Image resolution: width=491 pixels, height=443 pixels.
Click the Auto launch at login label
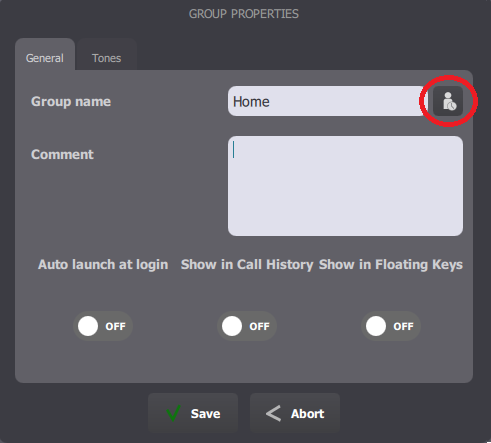(103, 265)
